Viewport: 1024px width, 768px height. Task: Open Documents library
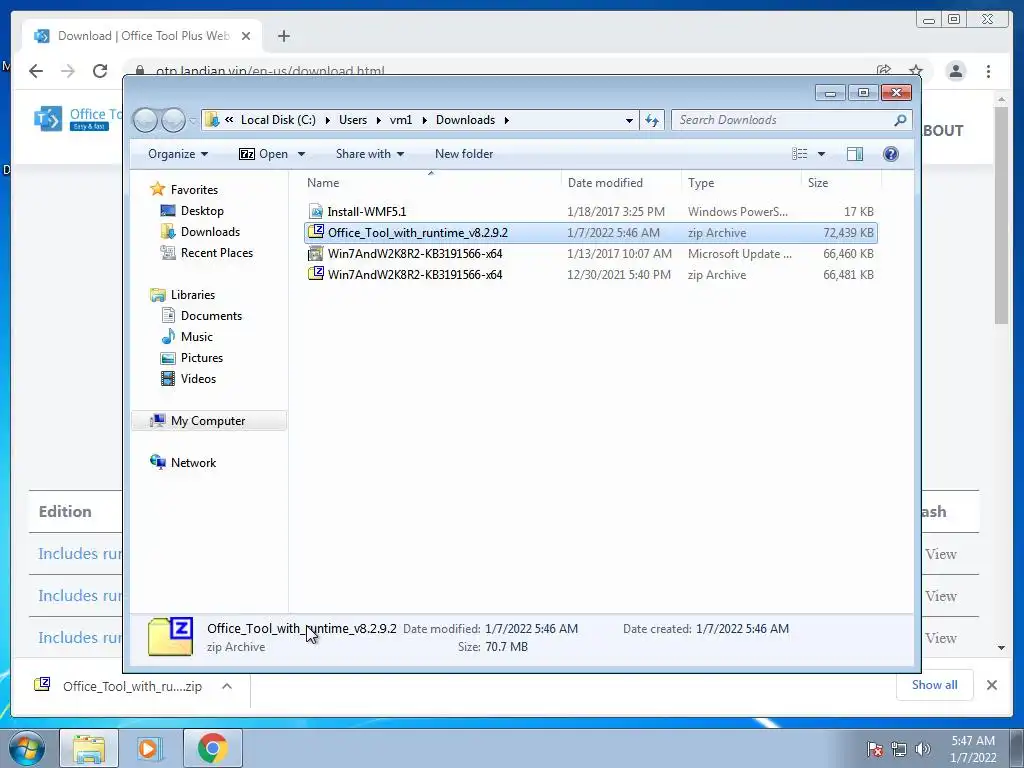(x=211, y=315)
